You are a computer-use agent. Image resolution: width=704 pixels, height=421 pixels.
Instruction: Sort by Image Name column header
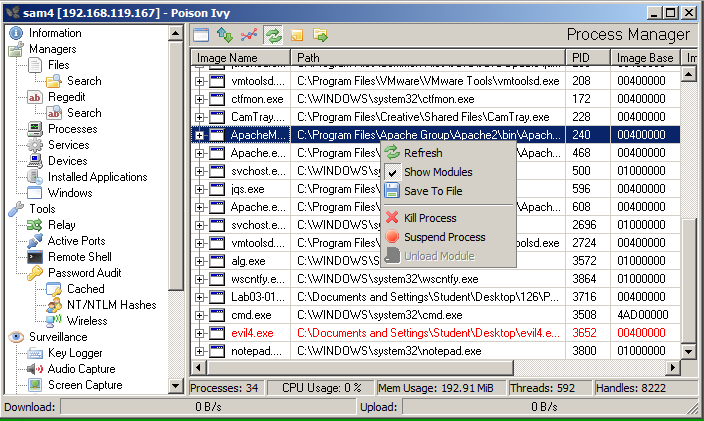241,57
